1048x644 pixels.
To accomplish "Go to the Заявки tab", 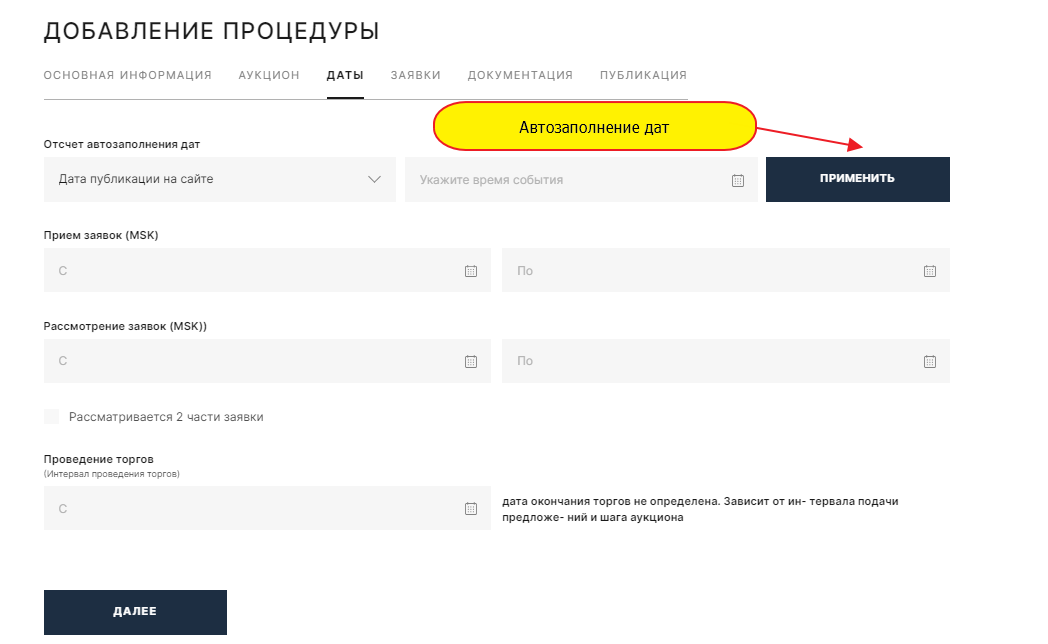I will [415, 75].
